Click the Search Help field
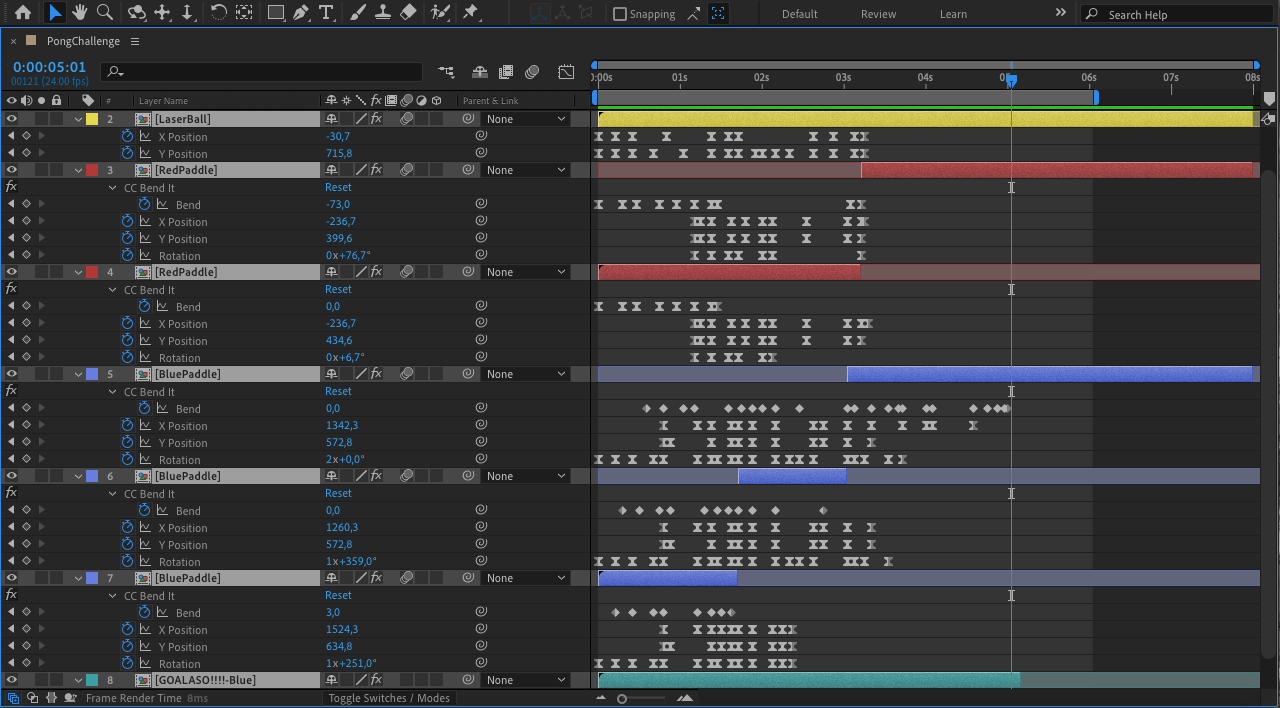 1177,14
